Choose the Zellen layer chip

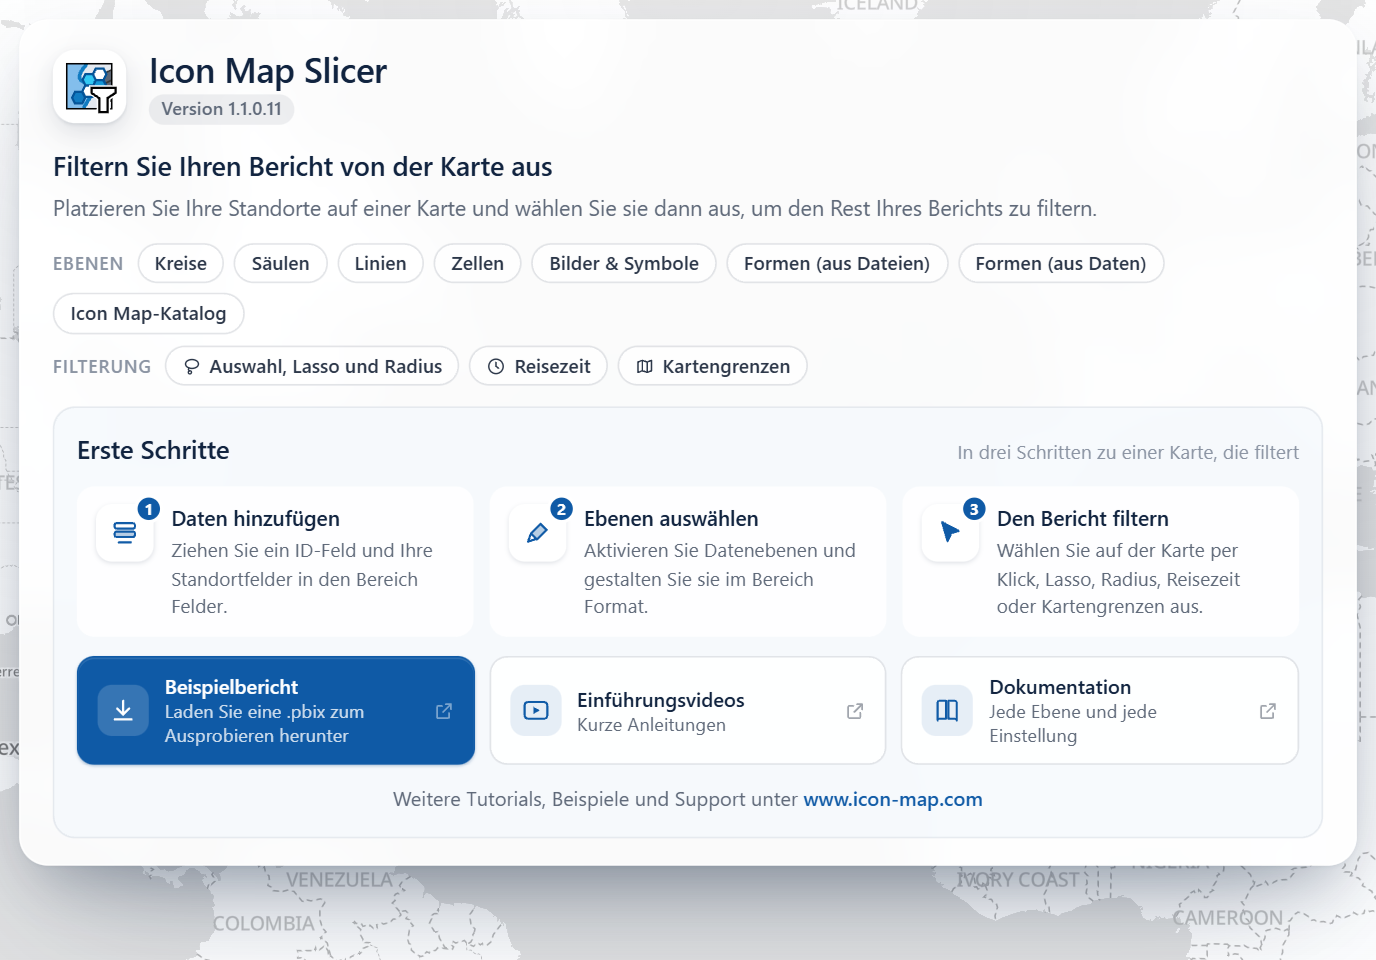pos(478,263)
